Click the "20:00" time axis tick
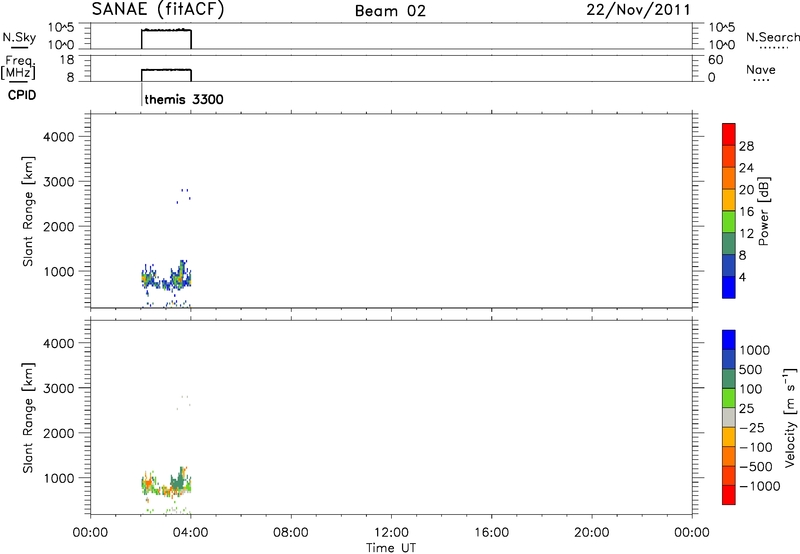 pos(592,533)
